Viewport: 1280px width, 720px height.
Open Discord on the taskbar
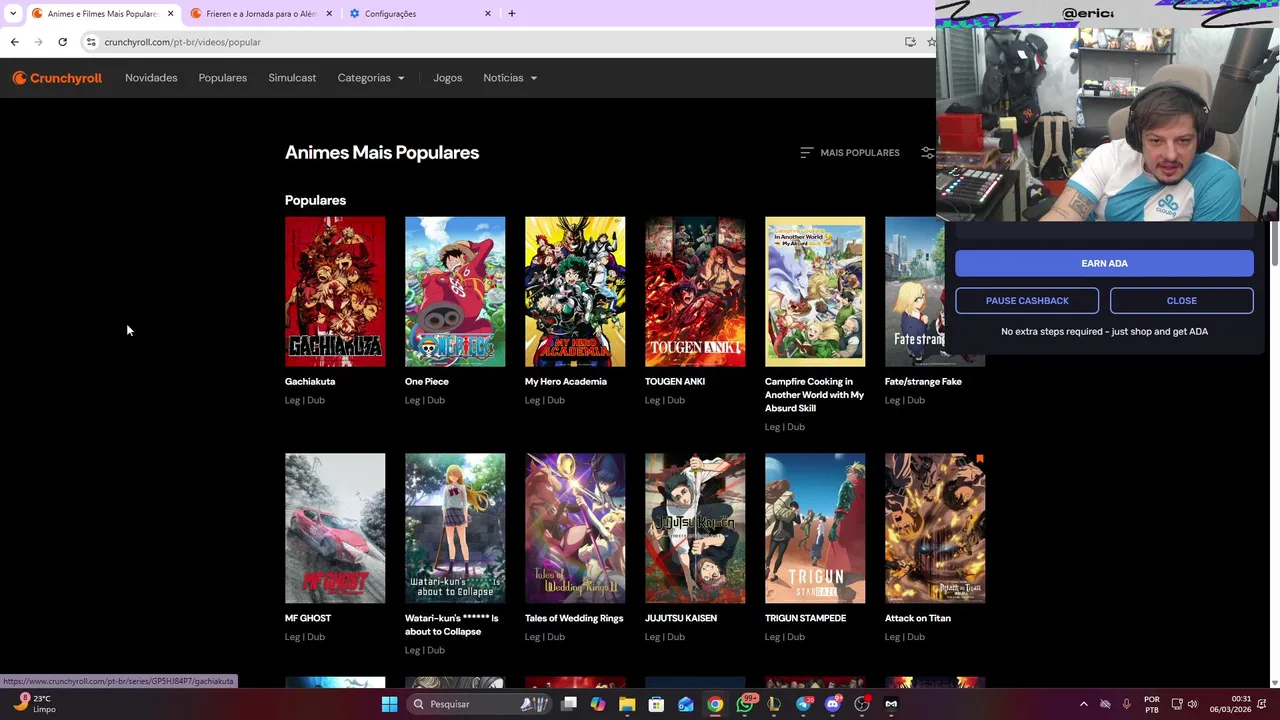[x=833, y=704]
